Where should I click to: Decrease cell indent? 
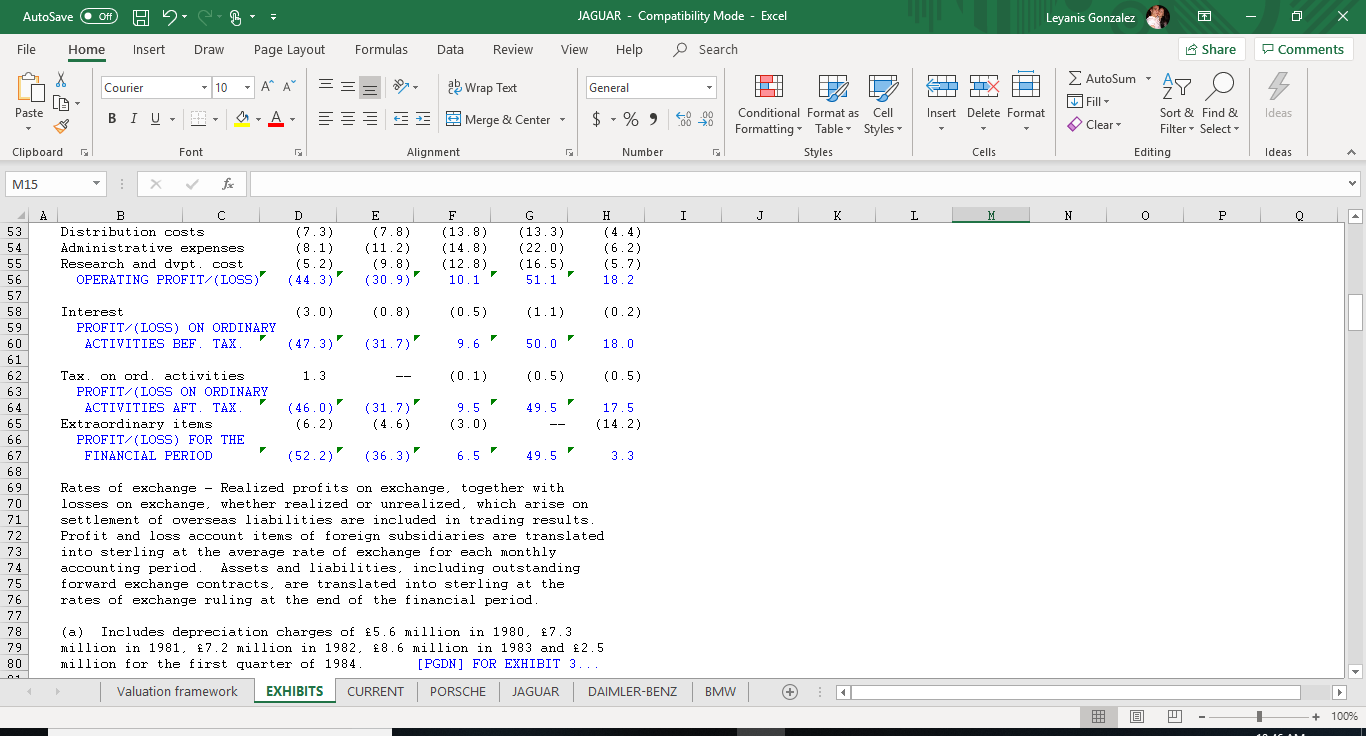(400, 119)
